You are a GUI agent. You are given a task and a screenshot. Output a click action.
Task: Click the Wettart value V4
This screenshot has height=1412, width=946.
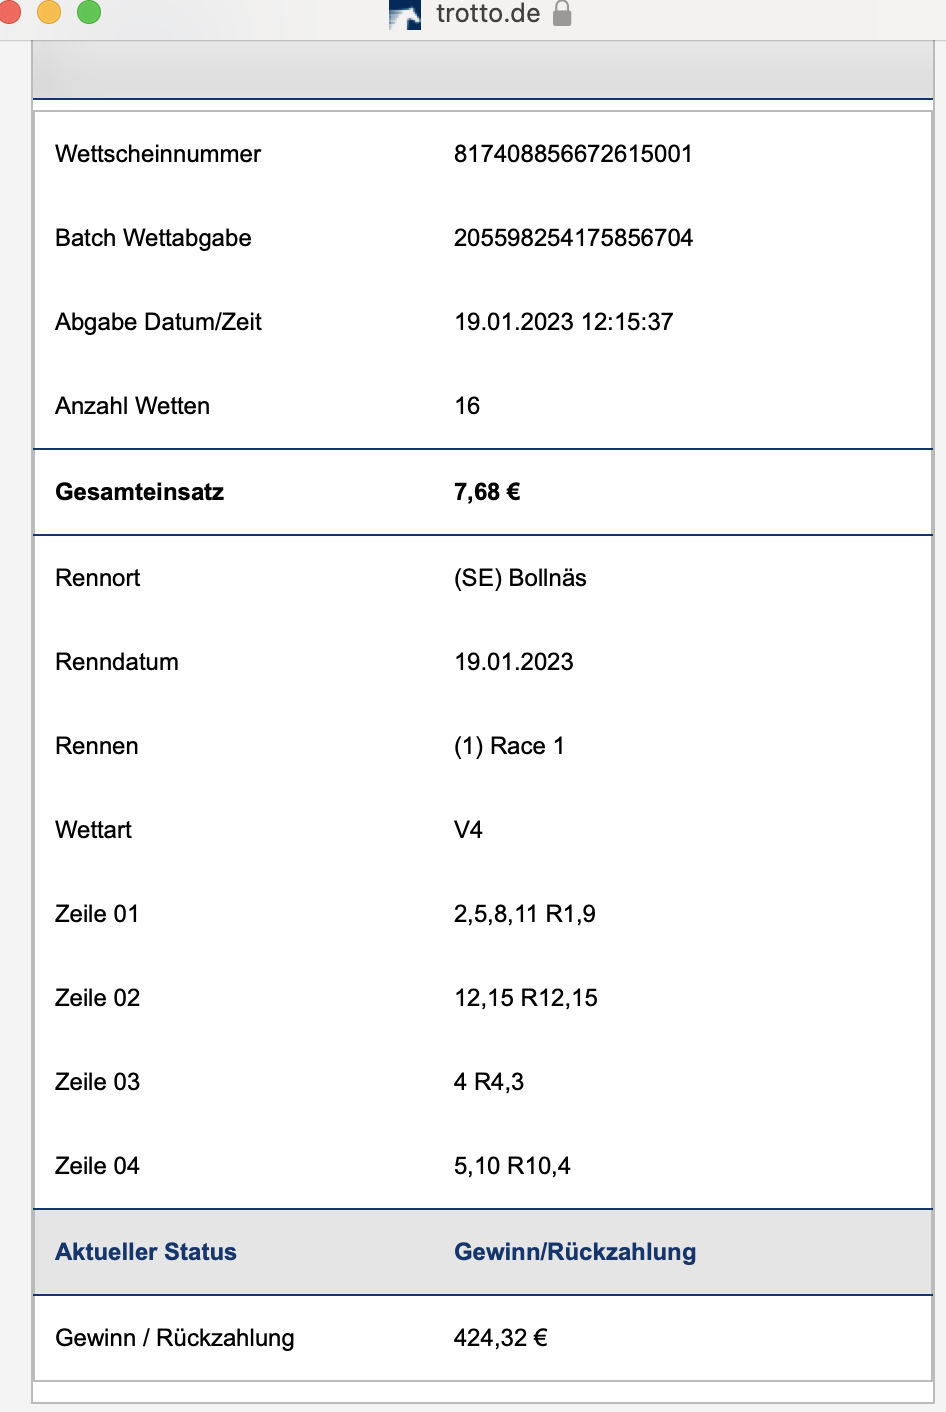468,830
